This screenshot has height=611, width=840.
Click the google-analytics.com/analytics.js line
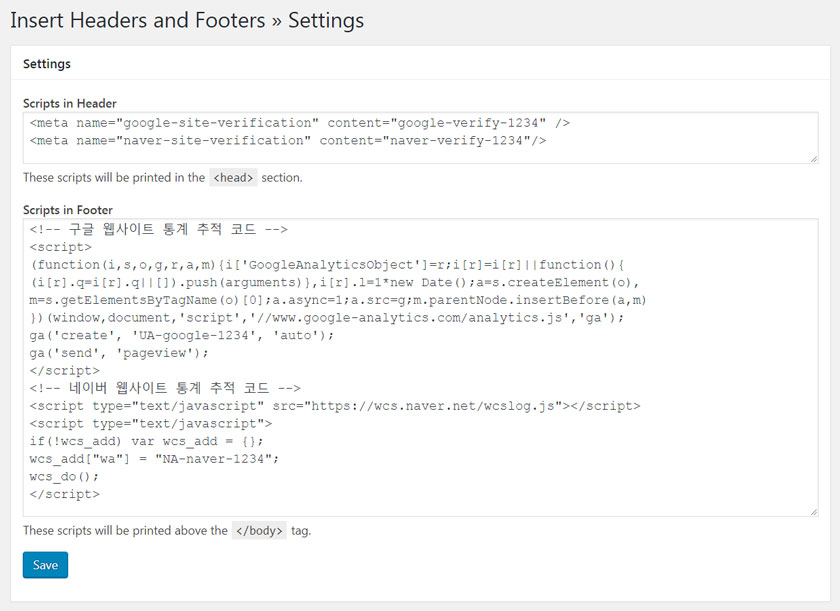(x=327, y=318)
